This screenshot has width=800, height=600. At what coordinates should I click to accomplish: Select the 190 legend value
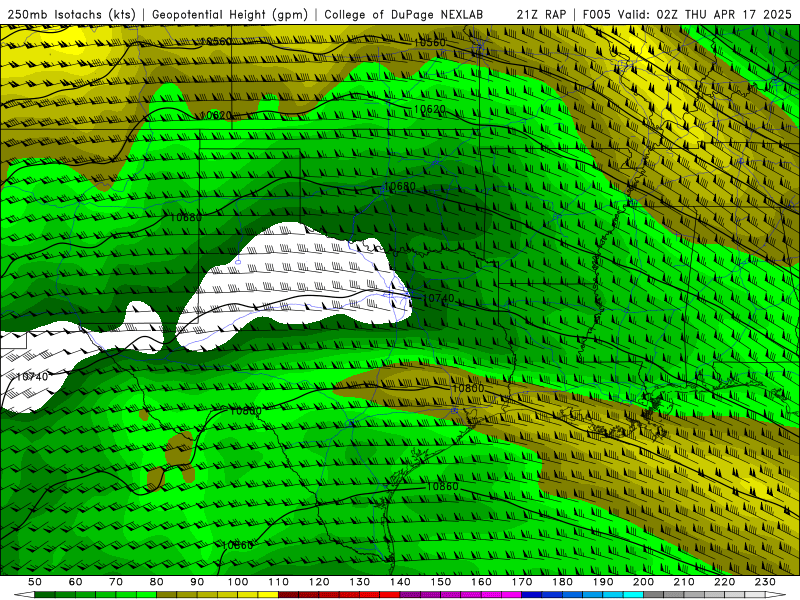(x=603, y=582)
